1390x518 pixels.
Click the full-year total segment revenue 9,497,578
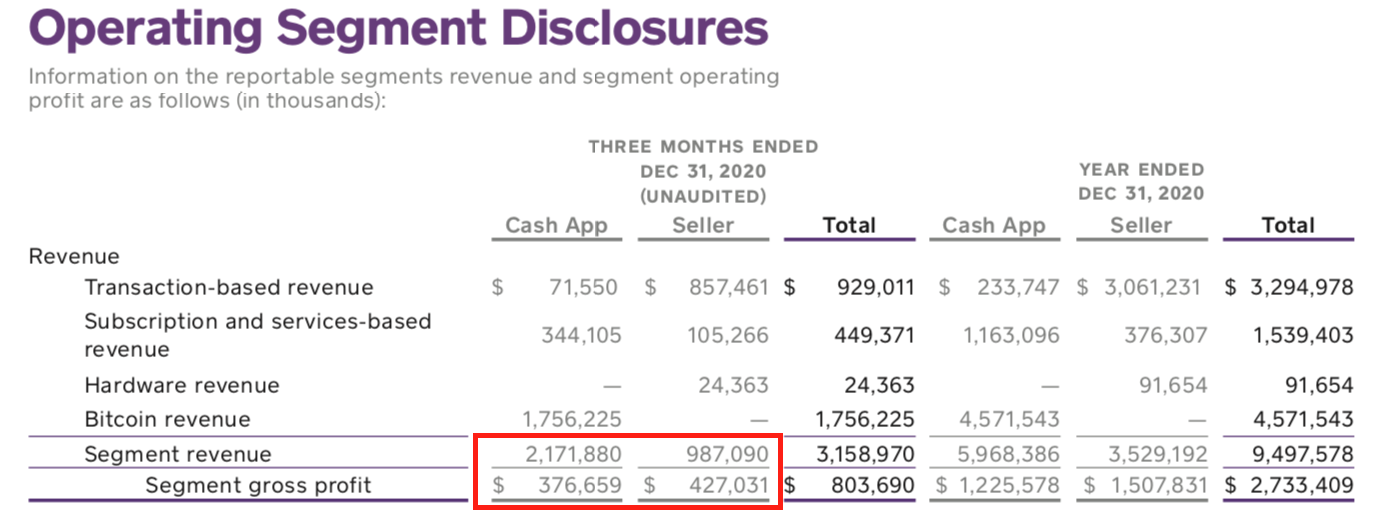pyautogui.click(x=1303, y=455)
